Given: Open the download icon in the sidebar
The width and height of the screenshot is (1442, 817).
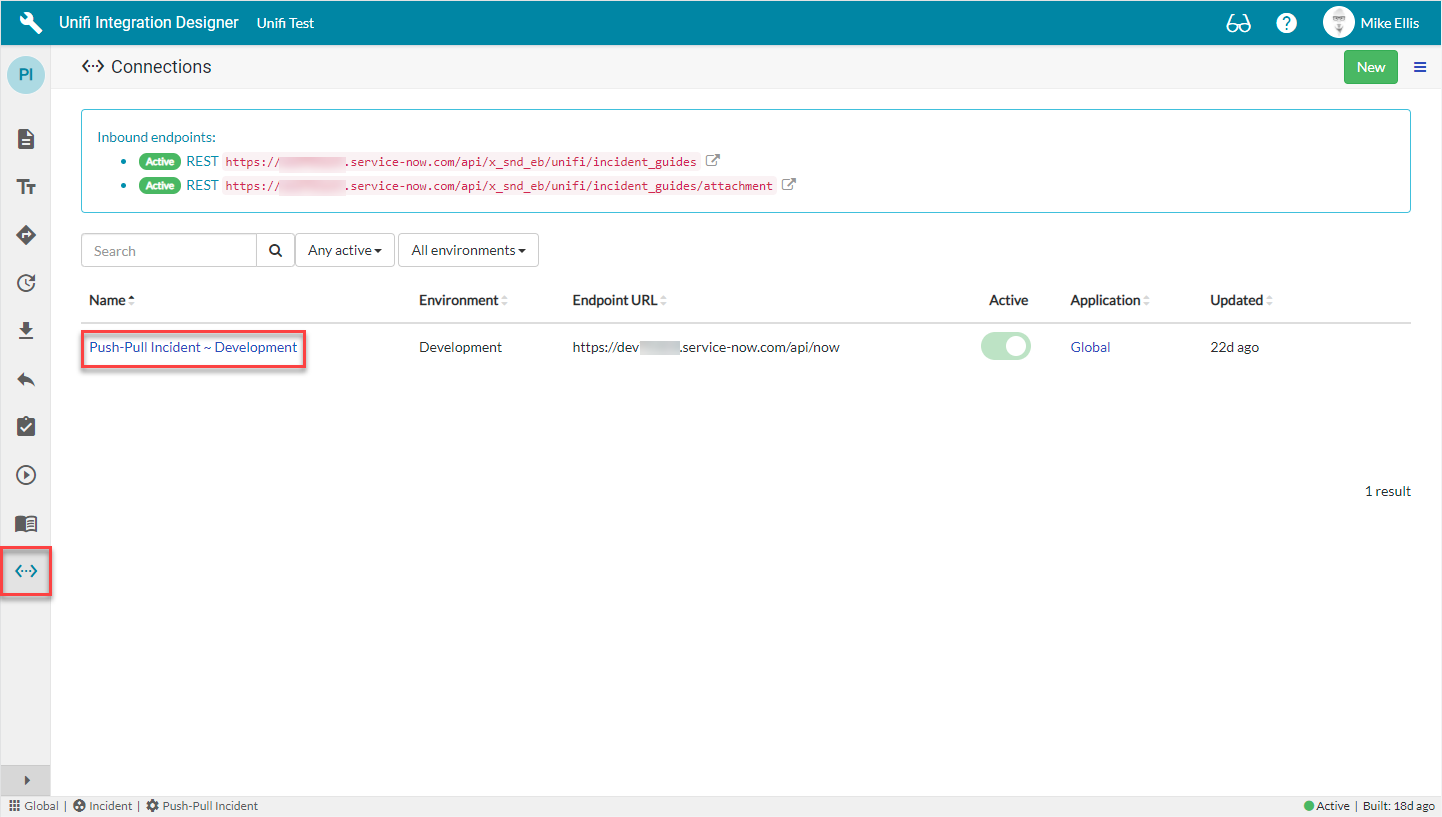Looking at the screenshot, I should 25,330.
